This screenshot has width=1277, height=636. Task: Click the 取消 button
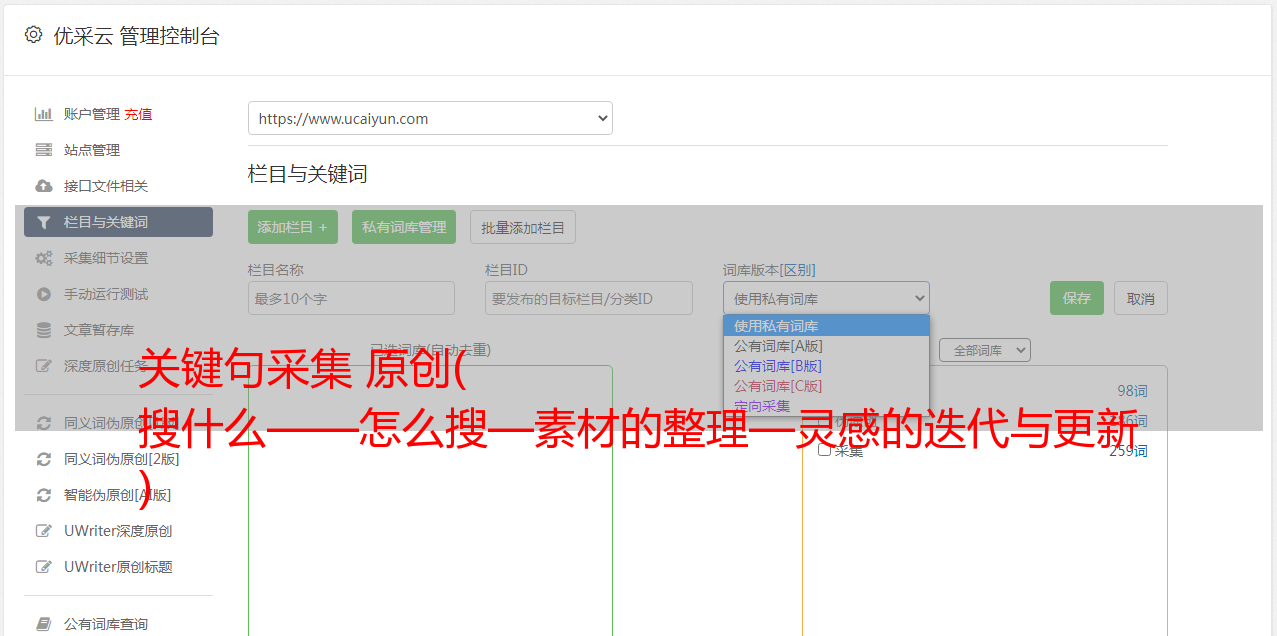[1141, 298]
